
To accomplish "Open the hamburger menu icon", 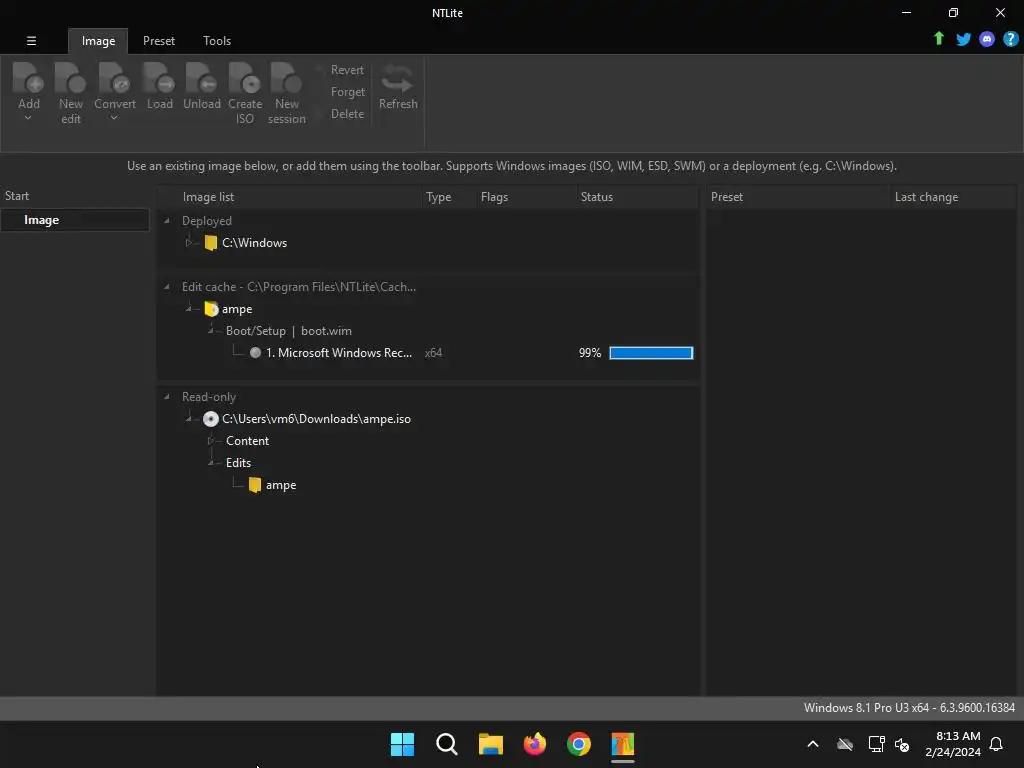I will coord(31,40).
